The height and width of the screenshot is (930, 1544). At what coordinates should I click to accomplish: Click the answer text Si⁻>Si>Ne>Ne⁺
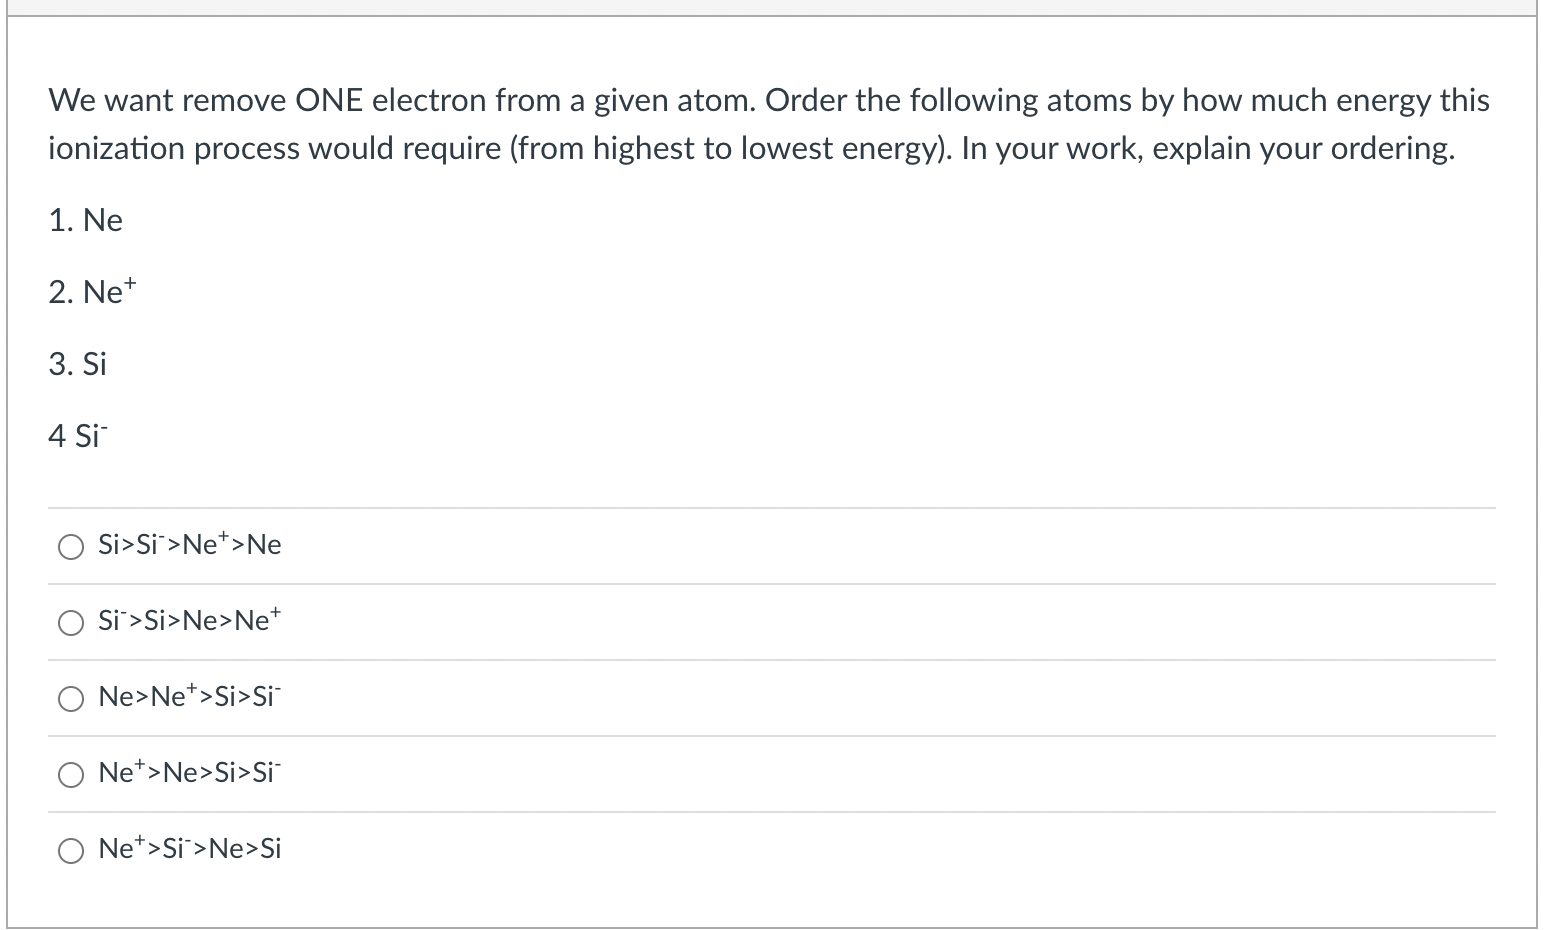coord(189,620)
